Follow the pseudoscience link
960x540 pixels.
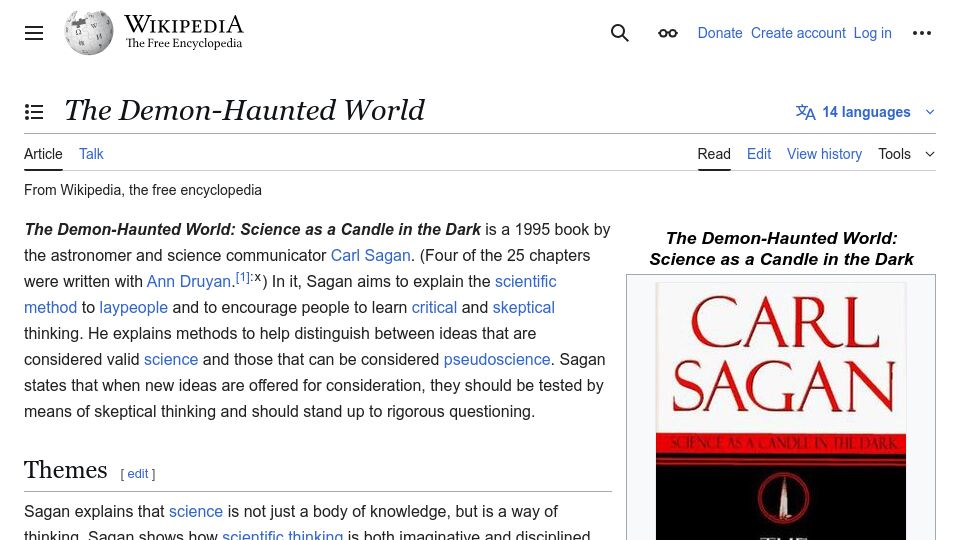(x=497, y=359)
